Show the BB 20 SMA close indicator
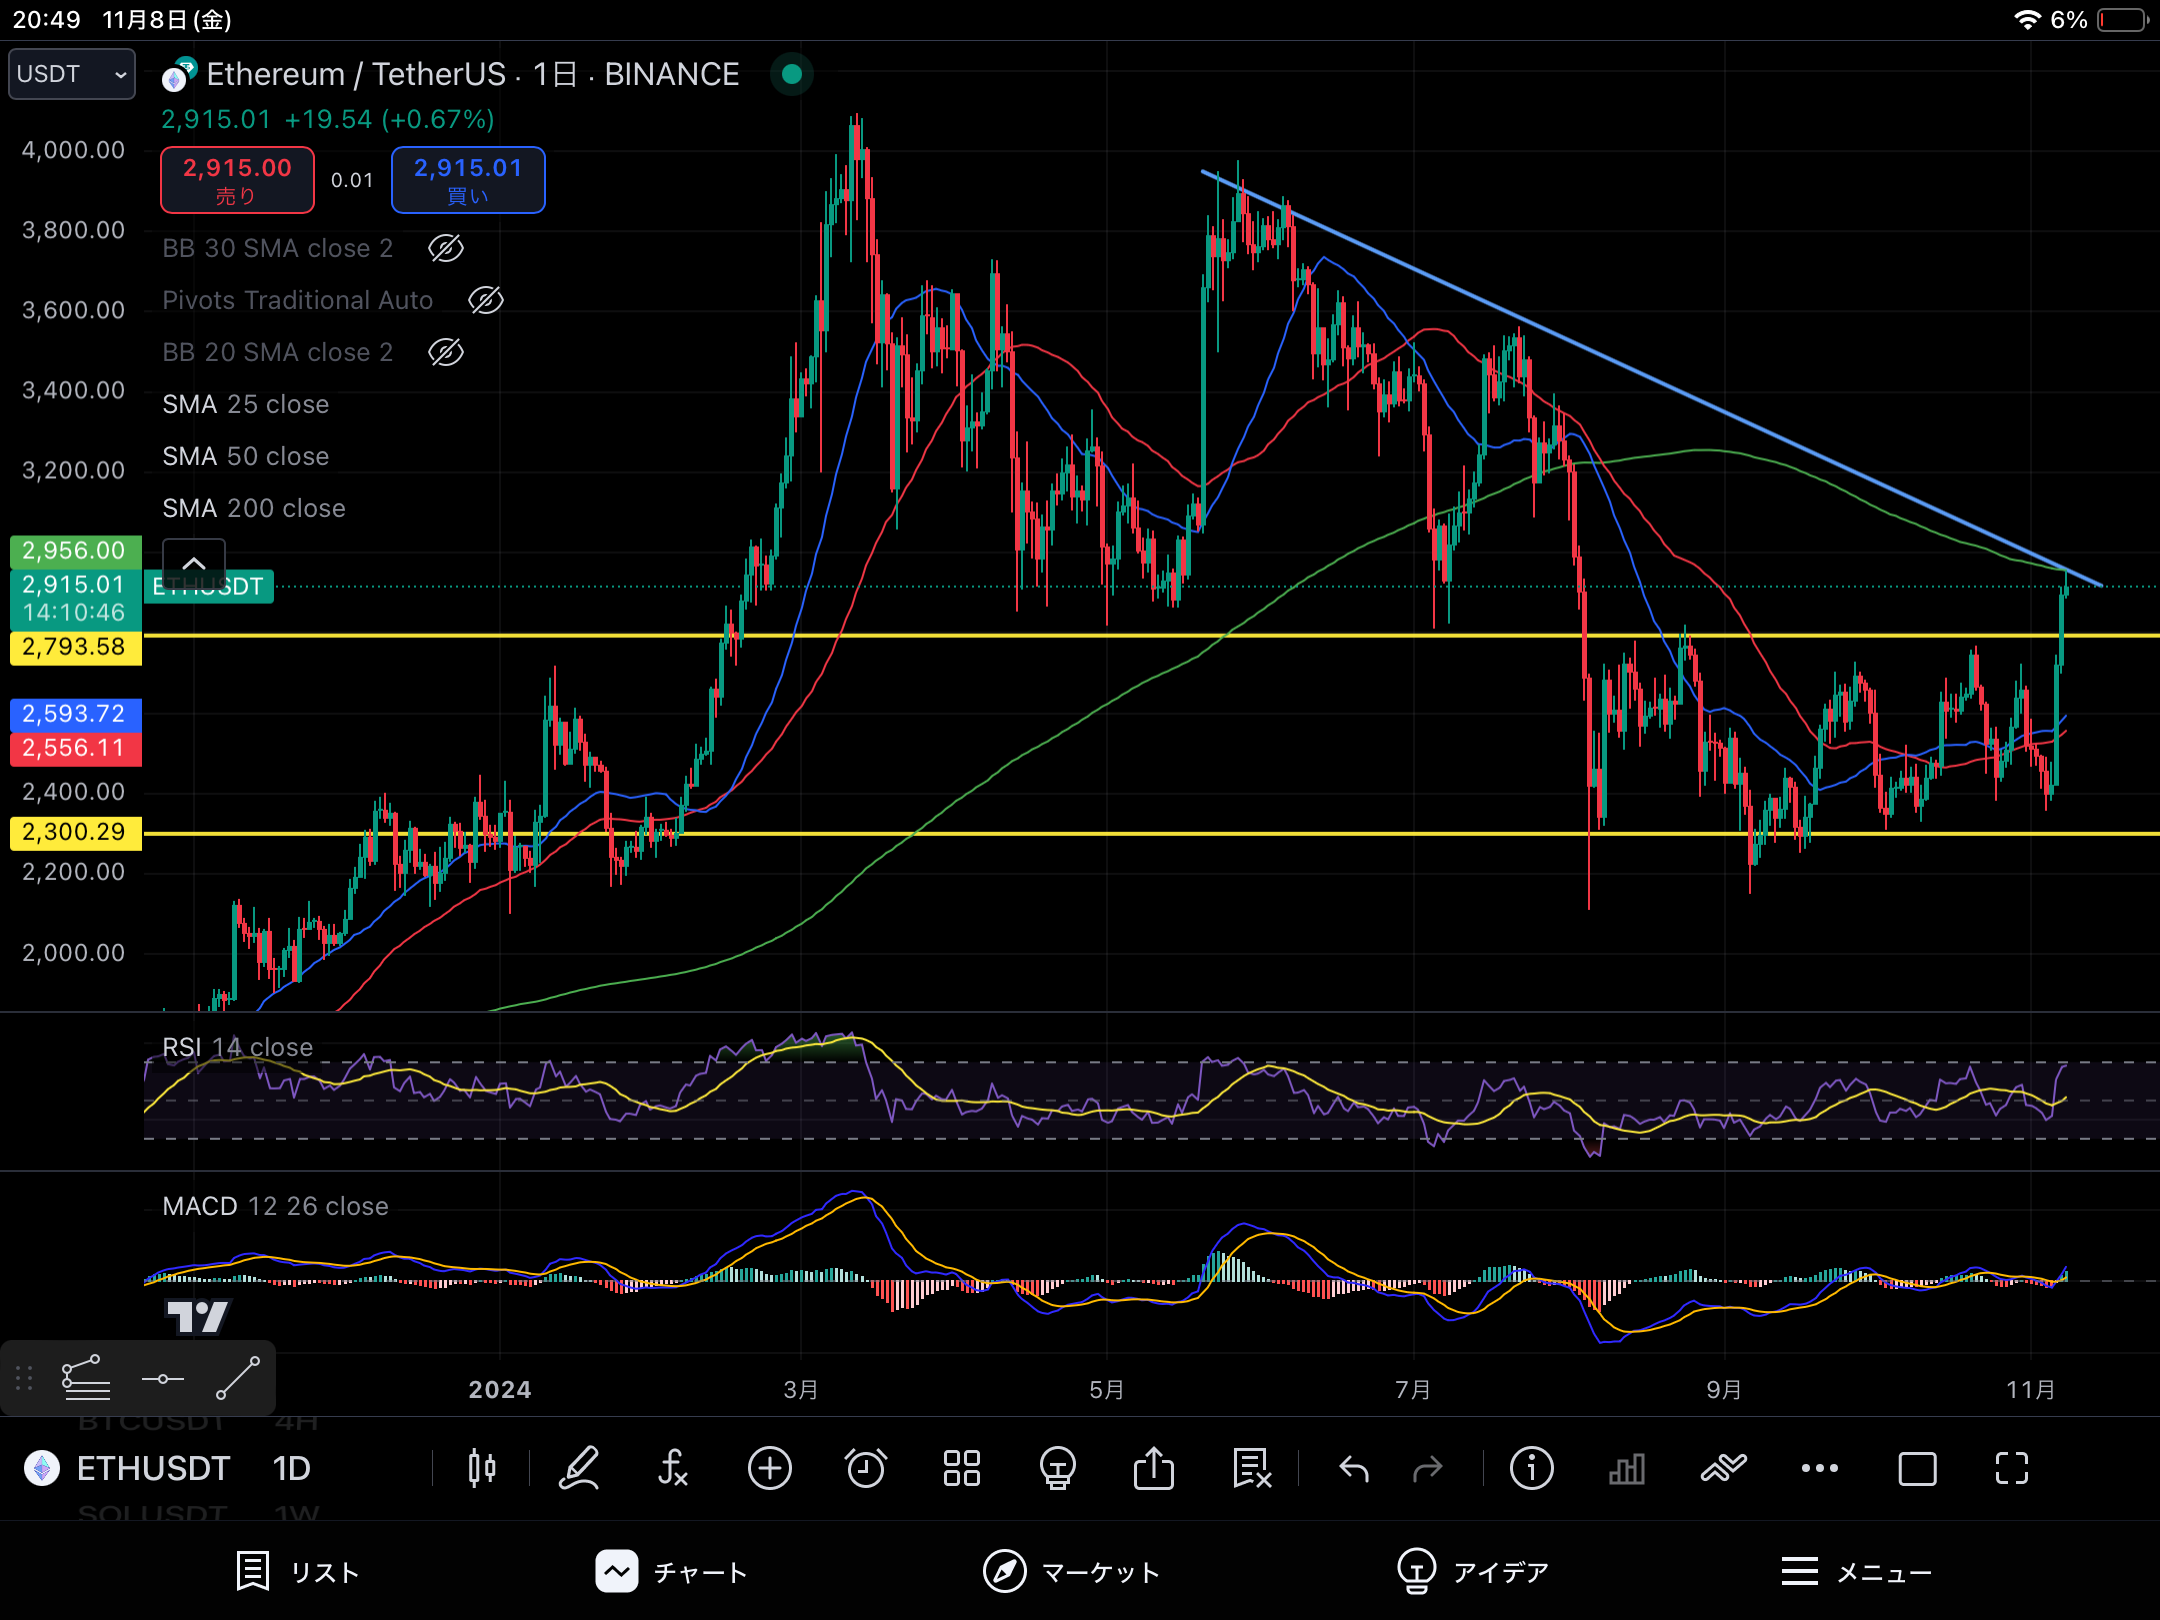The height and width of the screenshot is (1620, 2160). click(x=446, y=352)
